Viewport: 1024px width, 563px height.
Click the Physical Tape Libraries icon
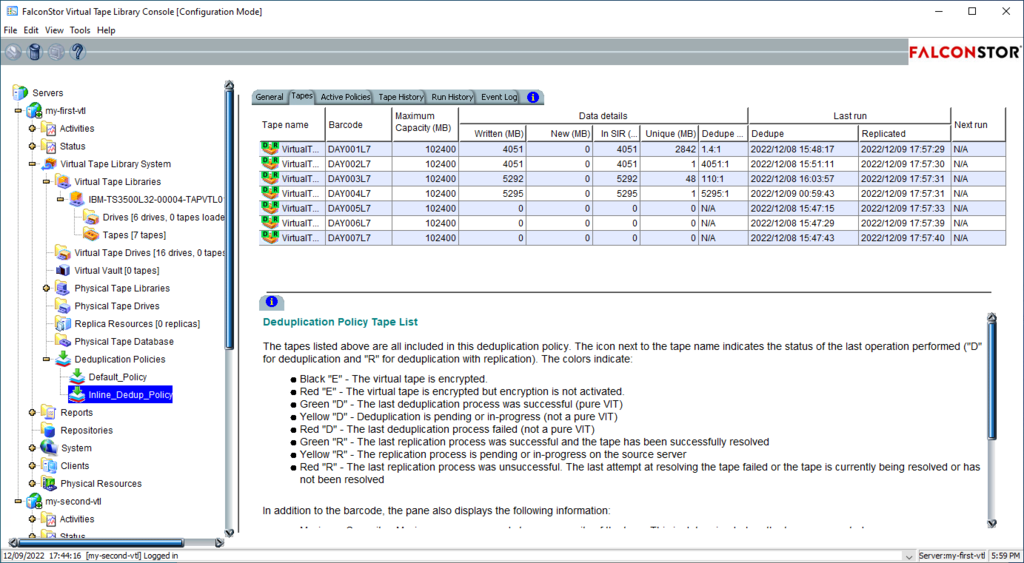(63, 288)
